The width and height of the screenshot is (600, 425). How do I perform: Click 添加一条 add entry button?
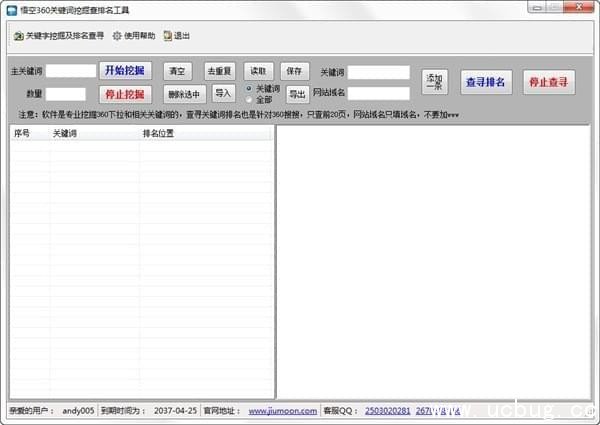434,82
